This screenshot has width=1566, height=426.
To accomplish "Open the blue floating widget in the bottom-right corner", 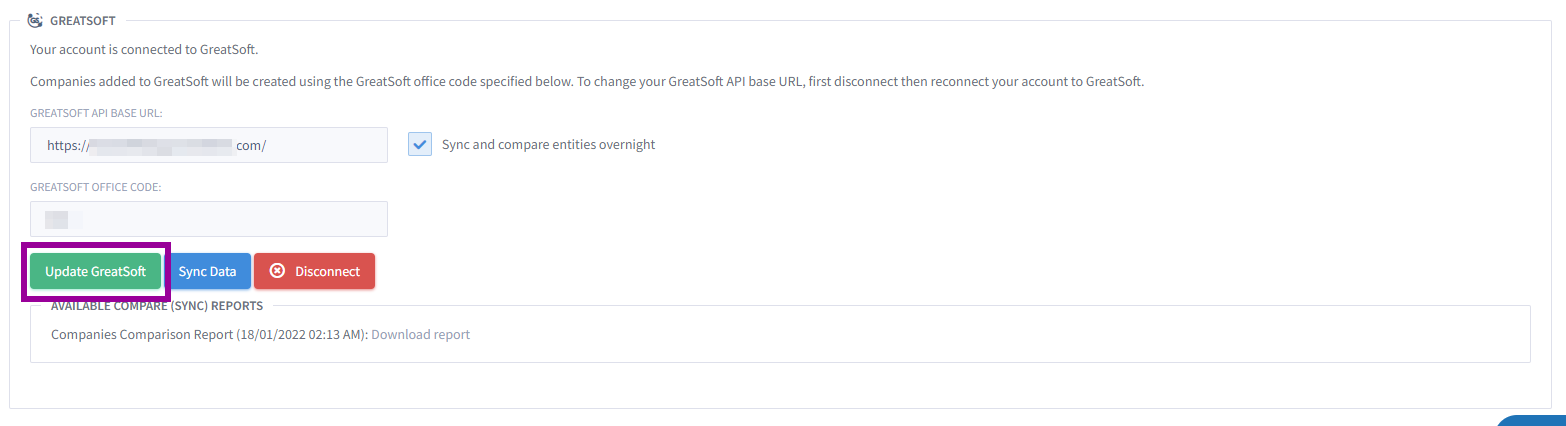I will click(x=1532, y=420).
